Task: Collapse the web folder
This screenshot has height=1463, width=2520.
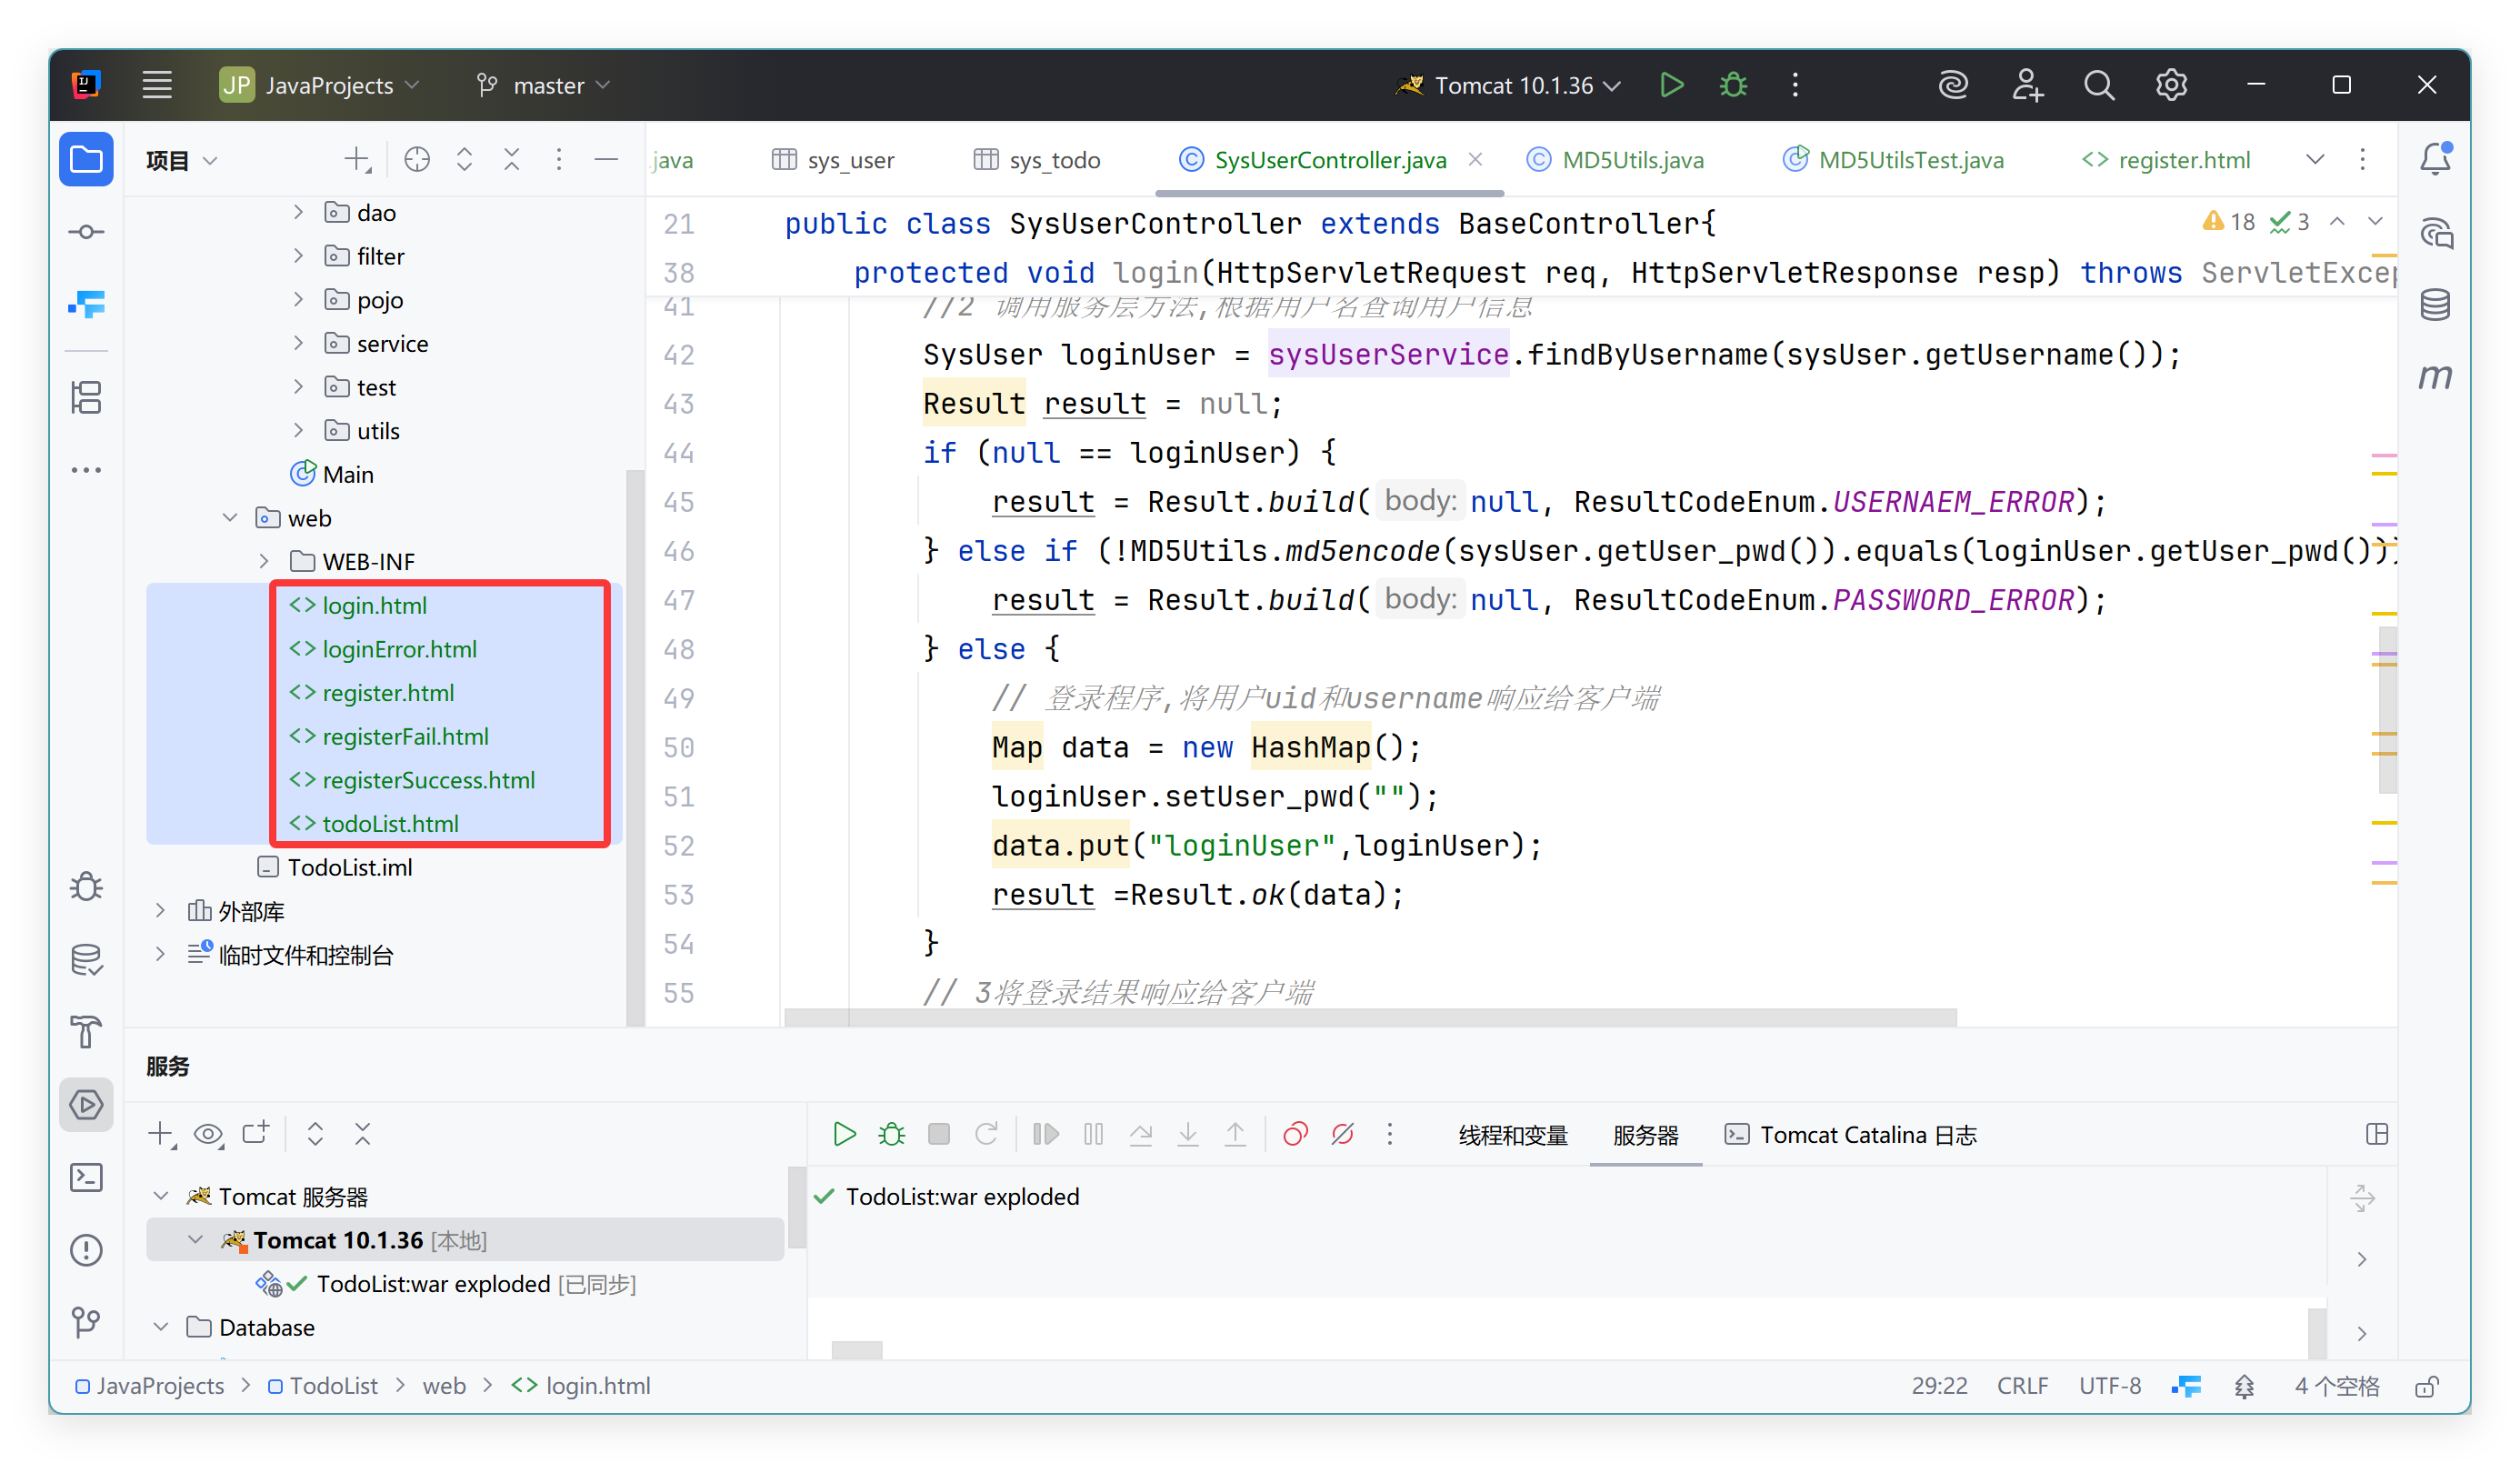Action: pos(230,517)
